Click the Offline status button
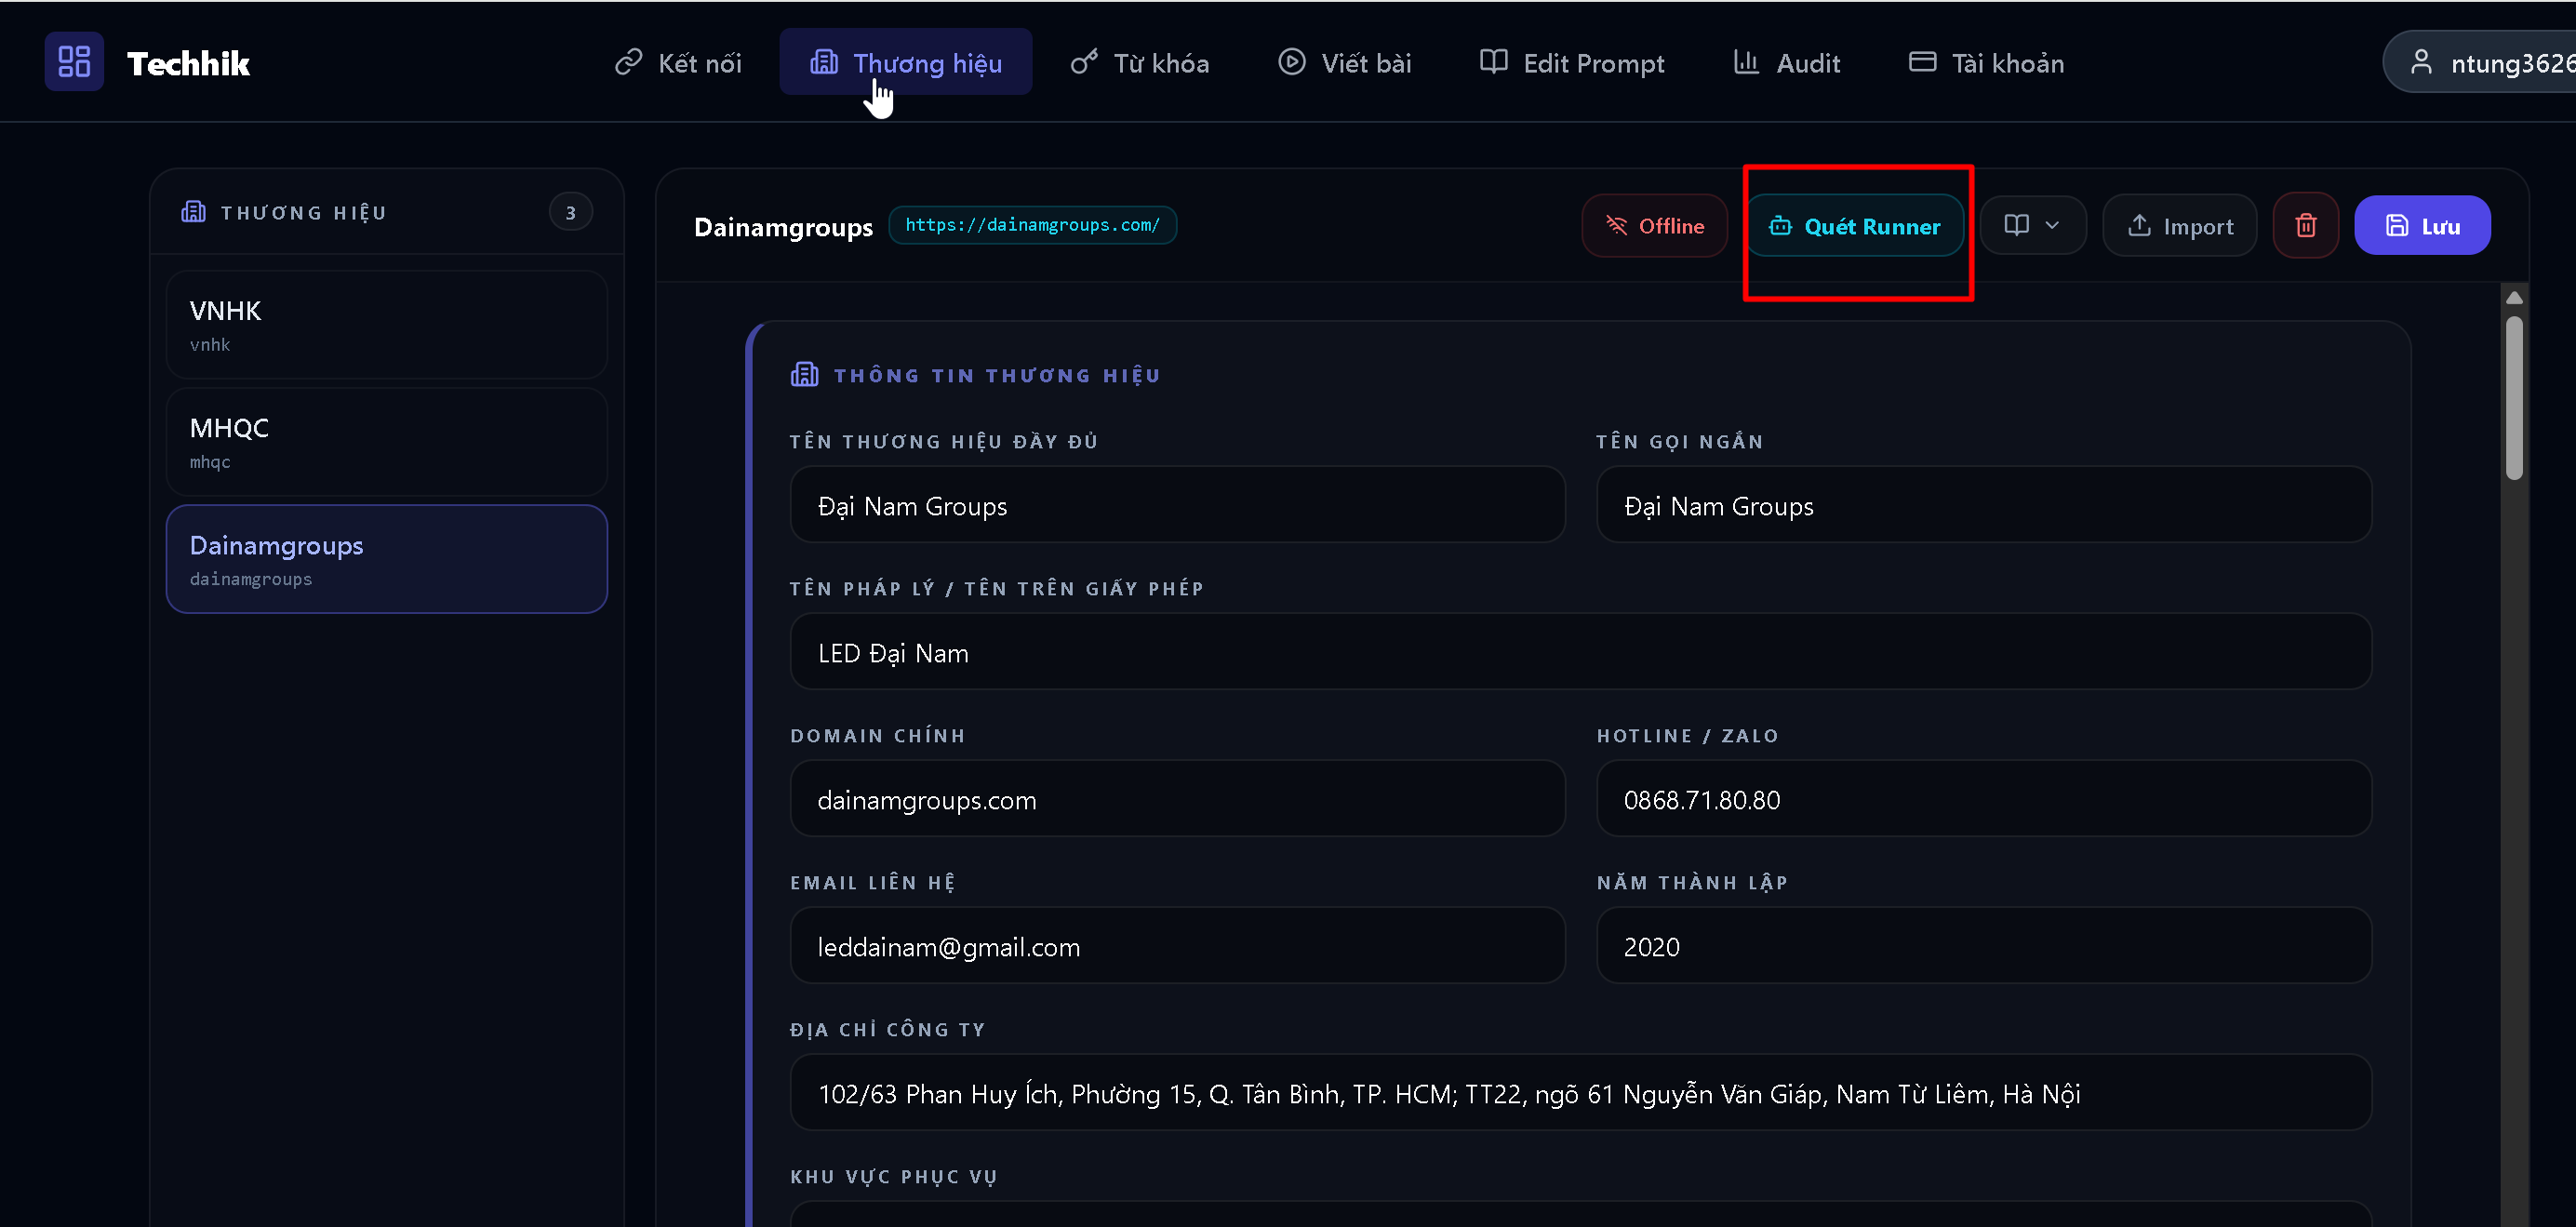Screen dimensions: 2576x1227 tap(1655, 226)
